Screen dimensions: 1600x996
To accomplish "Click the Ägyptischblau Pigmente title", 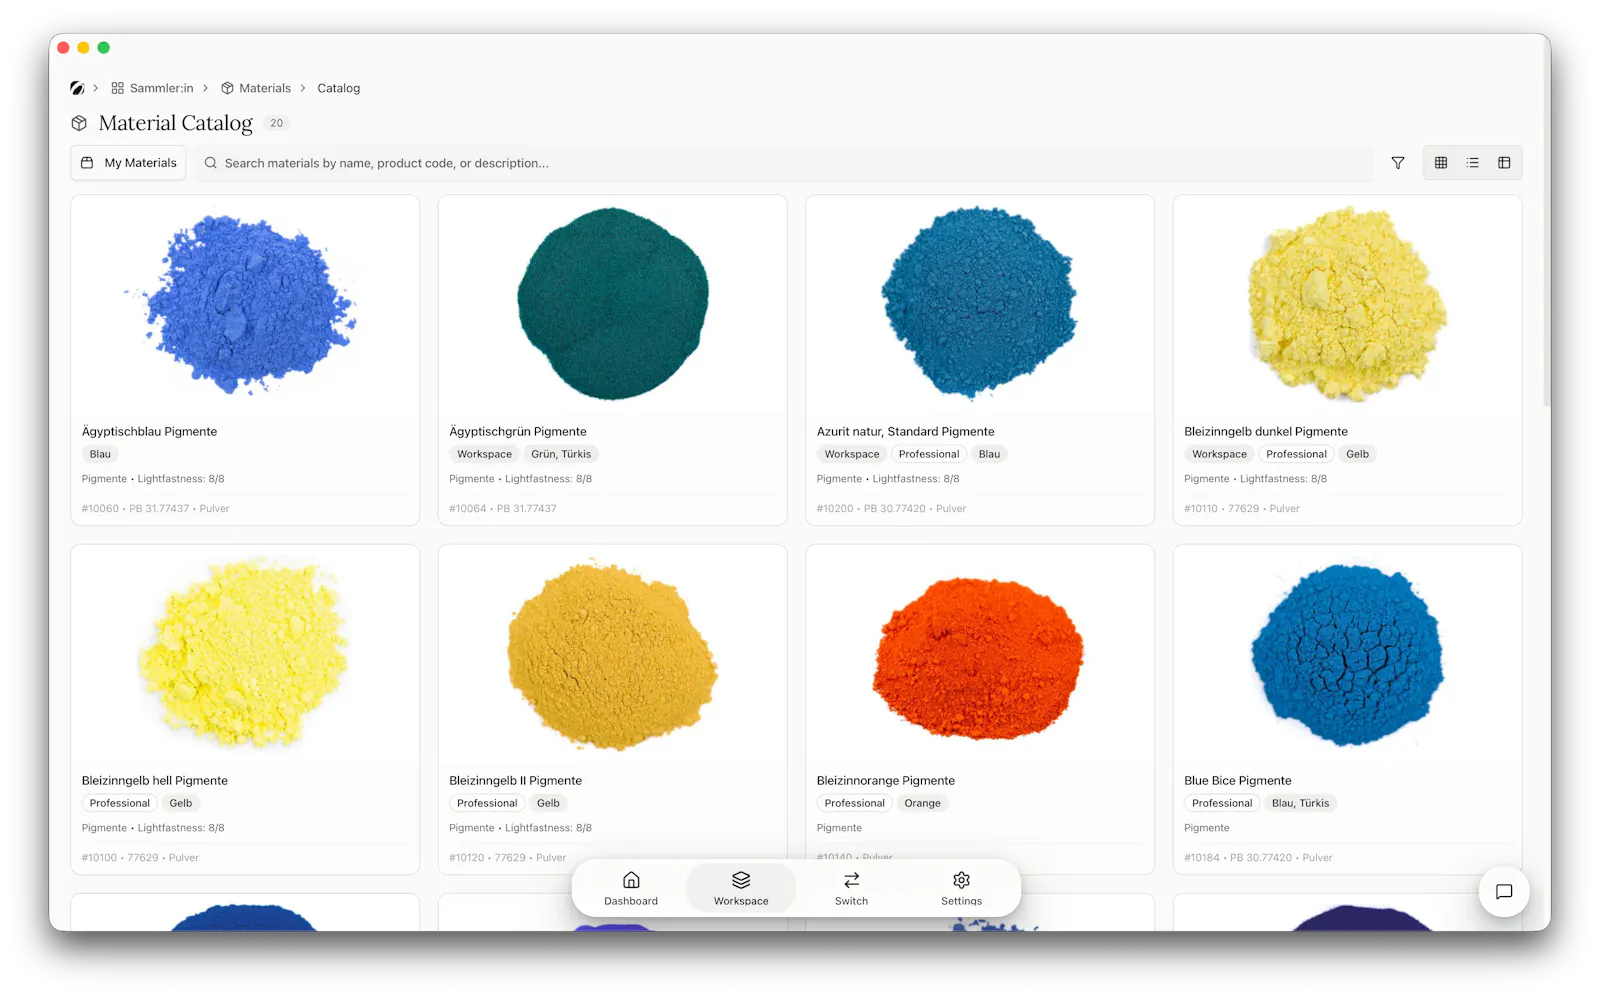I will 149,432.
